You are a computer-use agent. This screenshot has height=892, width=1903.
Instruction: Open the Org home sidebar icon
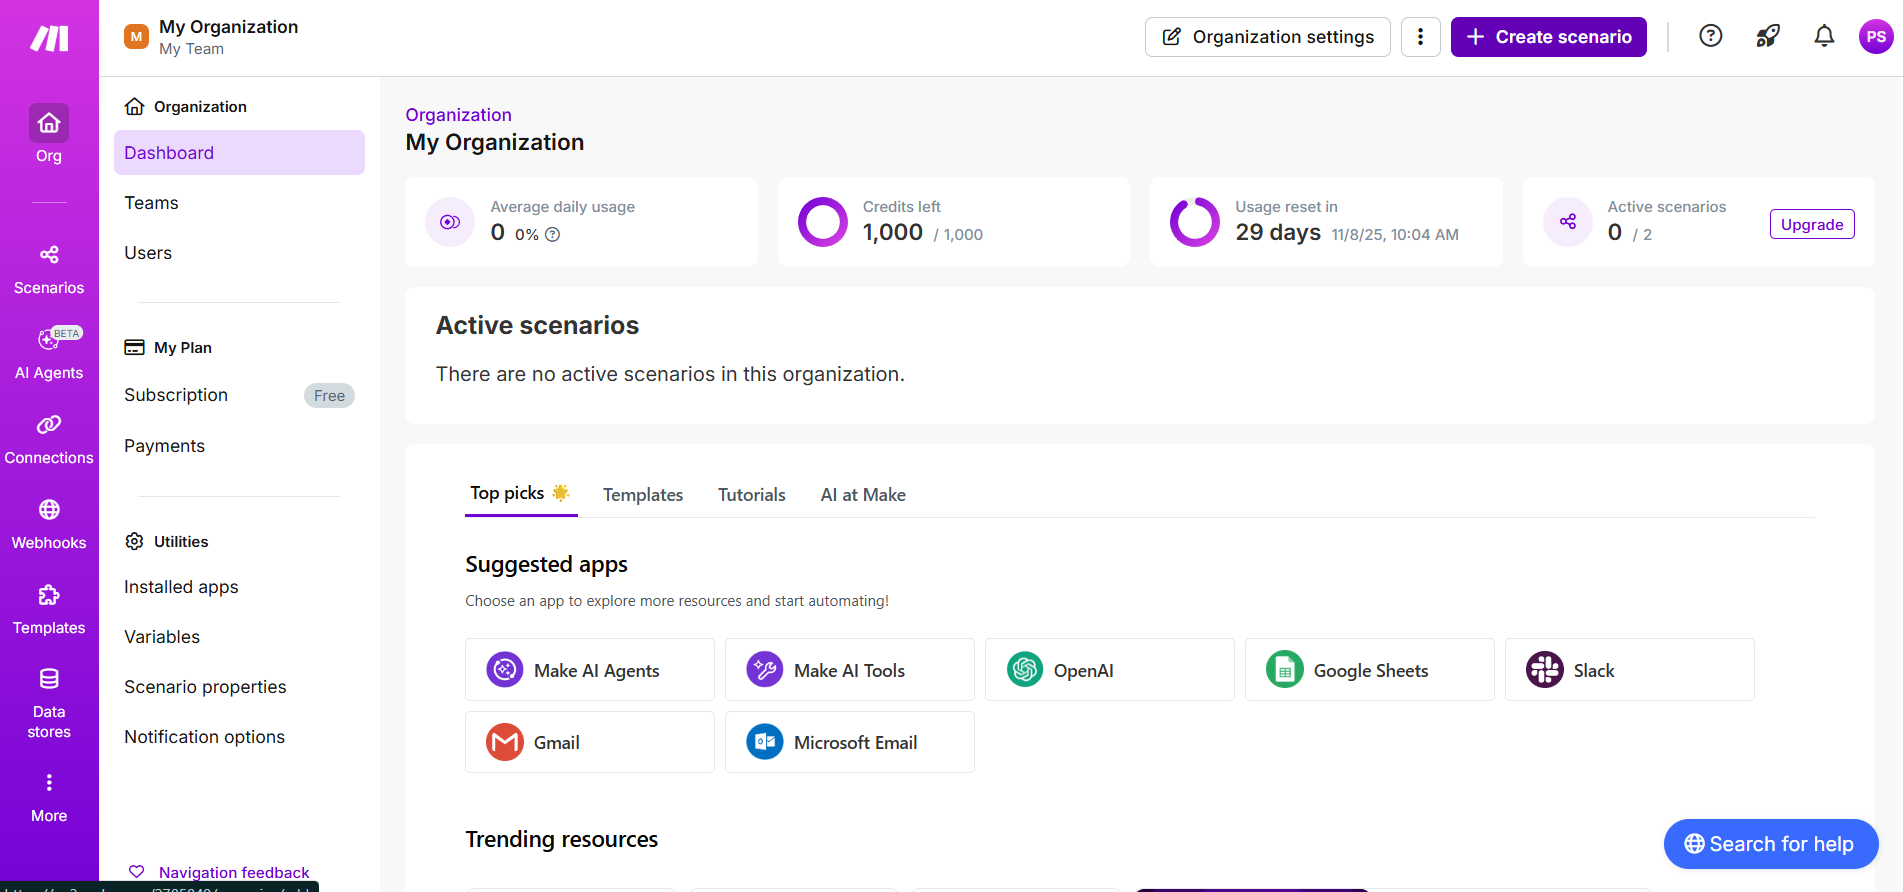pyautogui.click(x=49, y=123)
